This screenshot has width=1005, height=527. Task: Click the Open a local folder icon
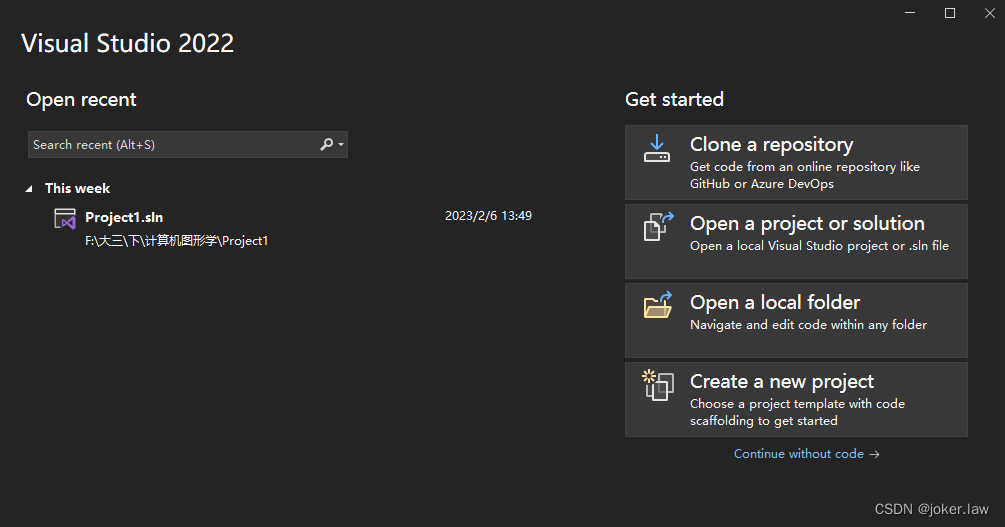click(x=658, y=305)
